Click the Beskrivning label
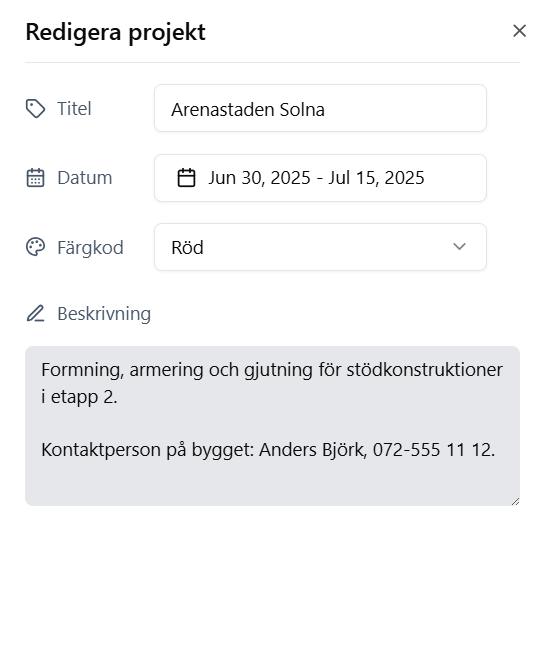 104,314
